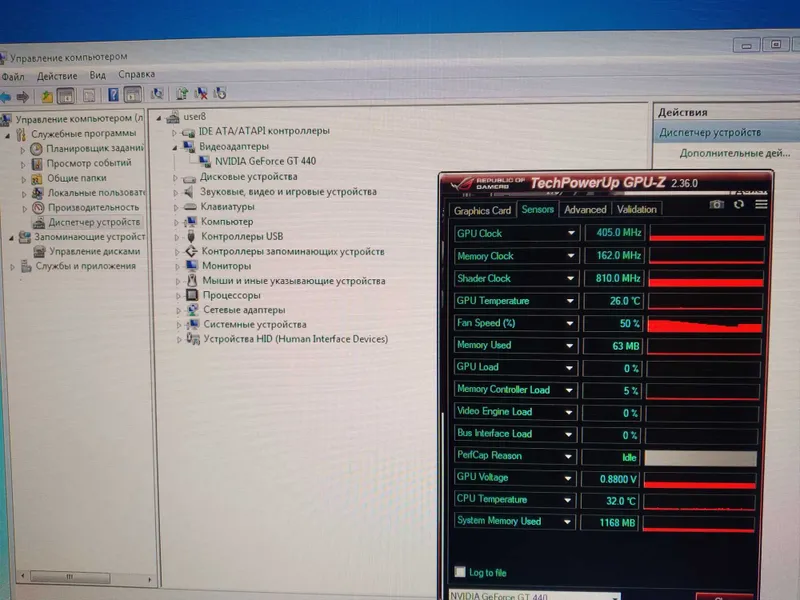This screenshot has width=800, height=600.
Task: Open the Файл menu
Action: (13, 77)
